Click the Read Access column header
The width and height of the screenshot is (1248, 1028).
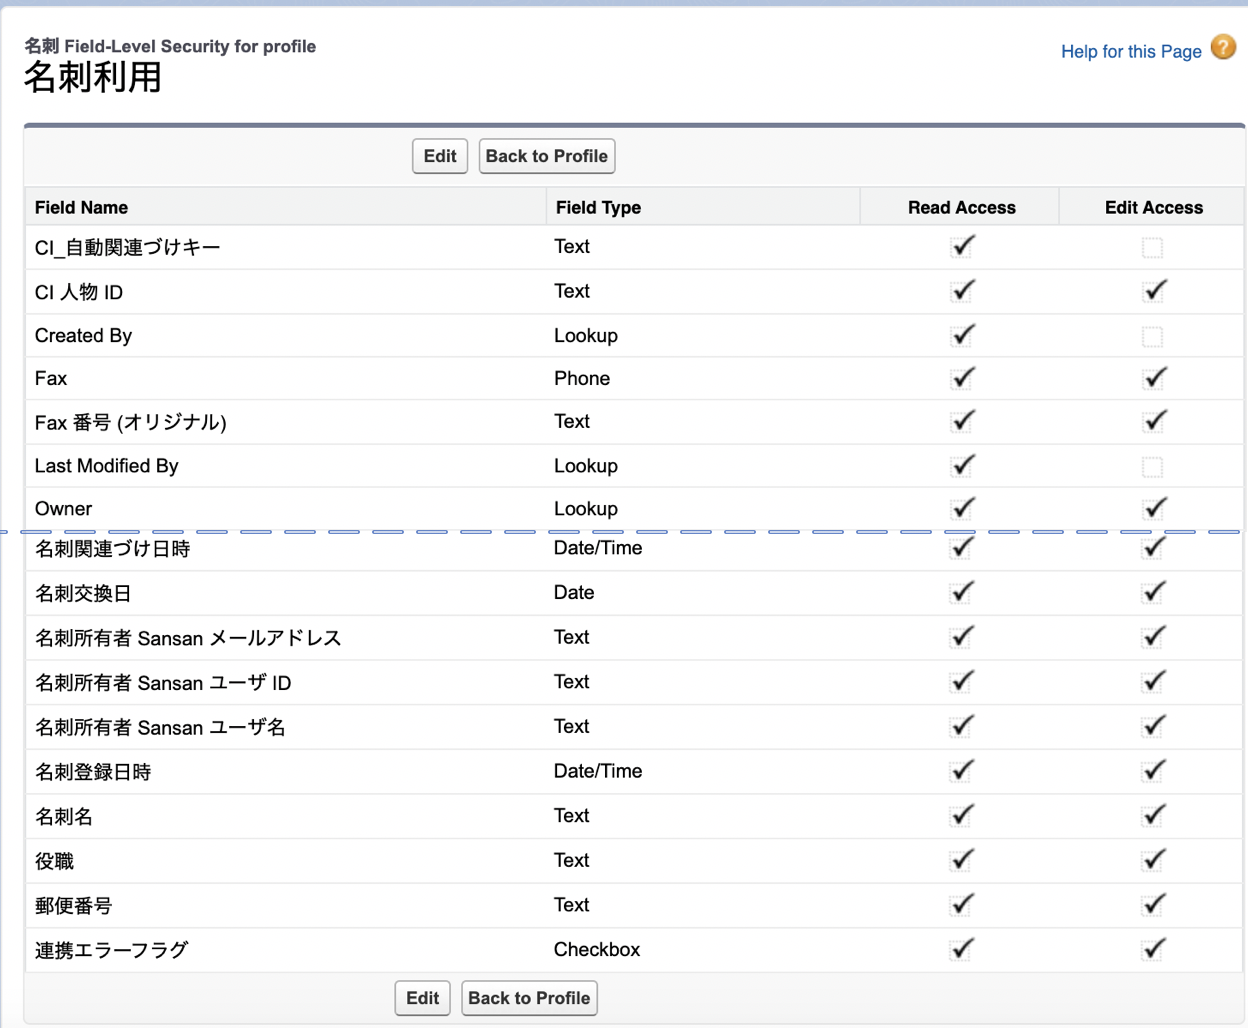point(961,208)
